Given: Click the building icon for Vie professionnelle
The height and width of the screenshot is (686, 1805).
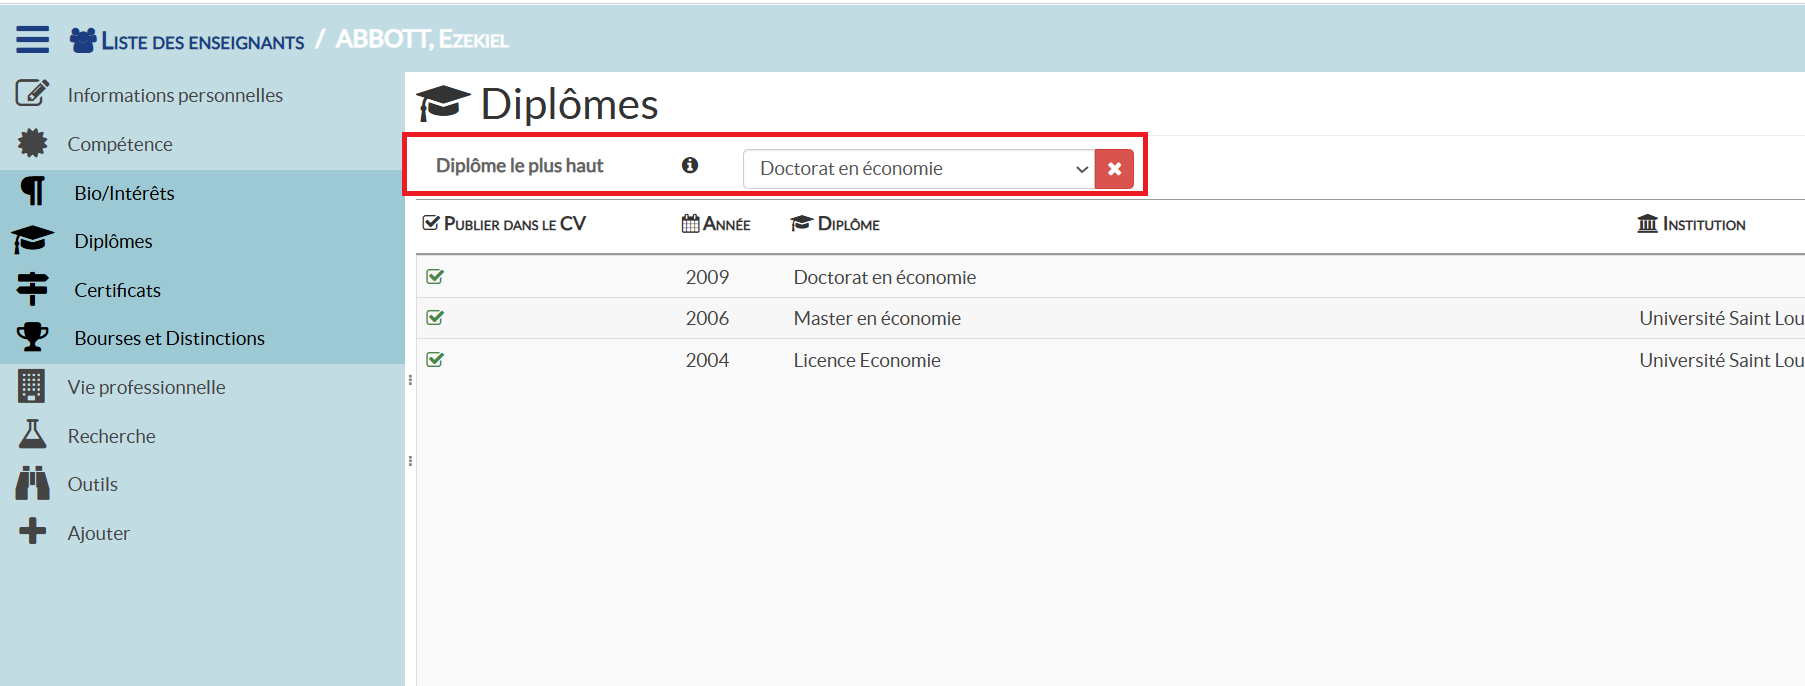Looking at the screenshot, I should coord(32,386).
